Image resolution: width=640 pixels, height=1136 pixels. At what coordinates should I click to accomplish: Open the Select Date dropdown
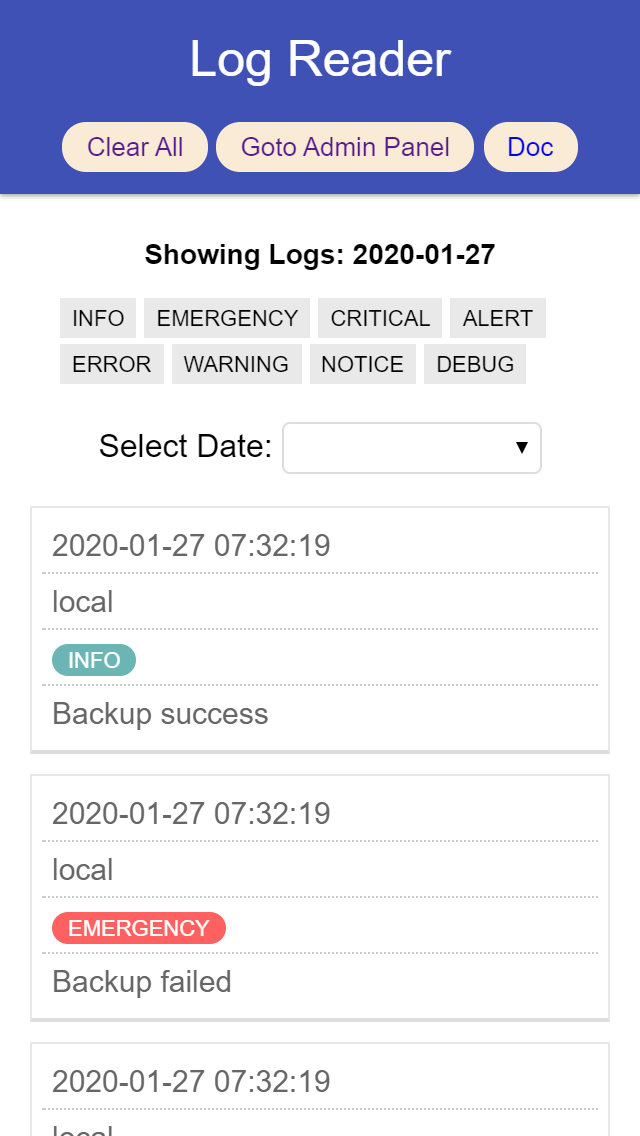click(x=411, y=447)
